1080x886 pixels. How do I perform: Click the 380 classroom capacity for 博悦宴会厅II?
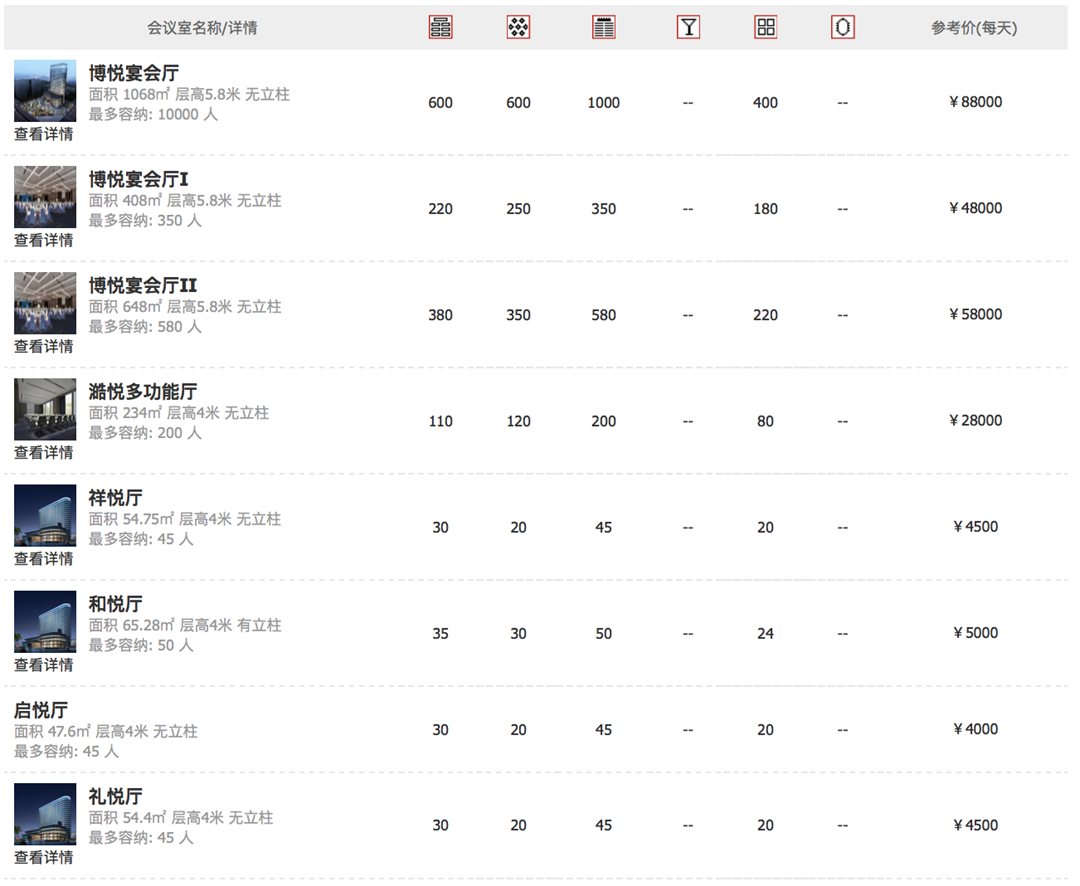point(440,315)
